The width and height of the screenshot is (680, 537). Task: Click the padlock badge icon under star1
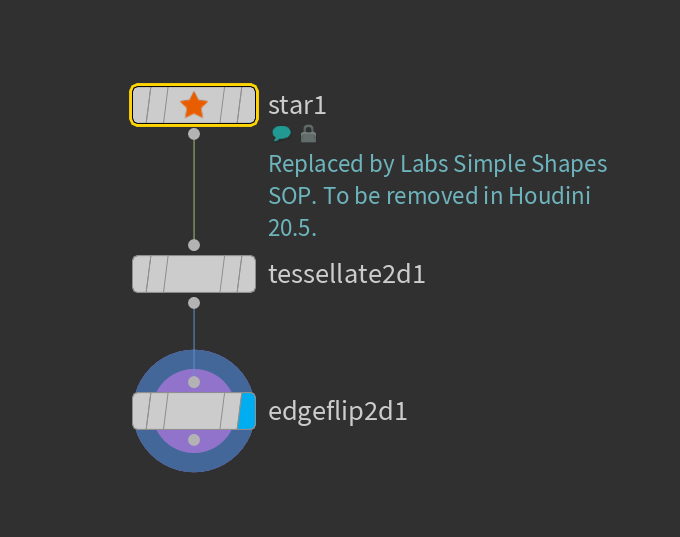click(x=309, y=133)
